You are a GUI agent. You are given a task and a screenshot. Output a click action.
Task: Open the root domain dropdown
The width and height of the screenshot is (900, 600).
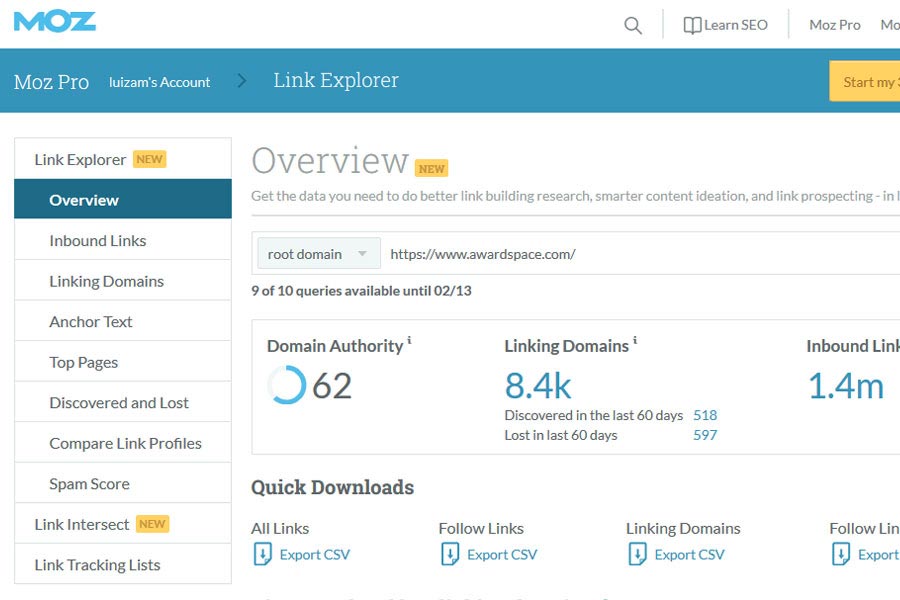317,253
